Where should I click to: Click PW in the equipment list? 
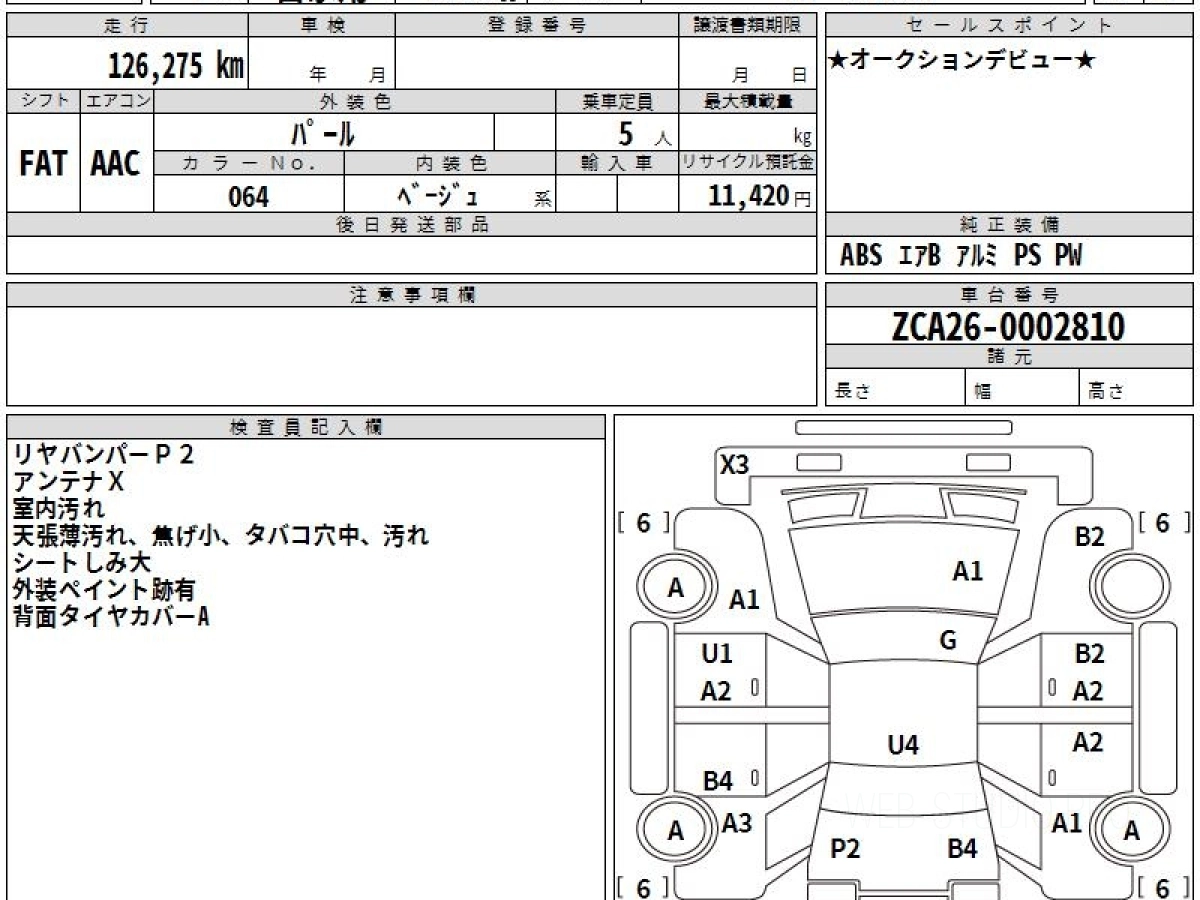[x=1068, y=256]
